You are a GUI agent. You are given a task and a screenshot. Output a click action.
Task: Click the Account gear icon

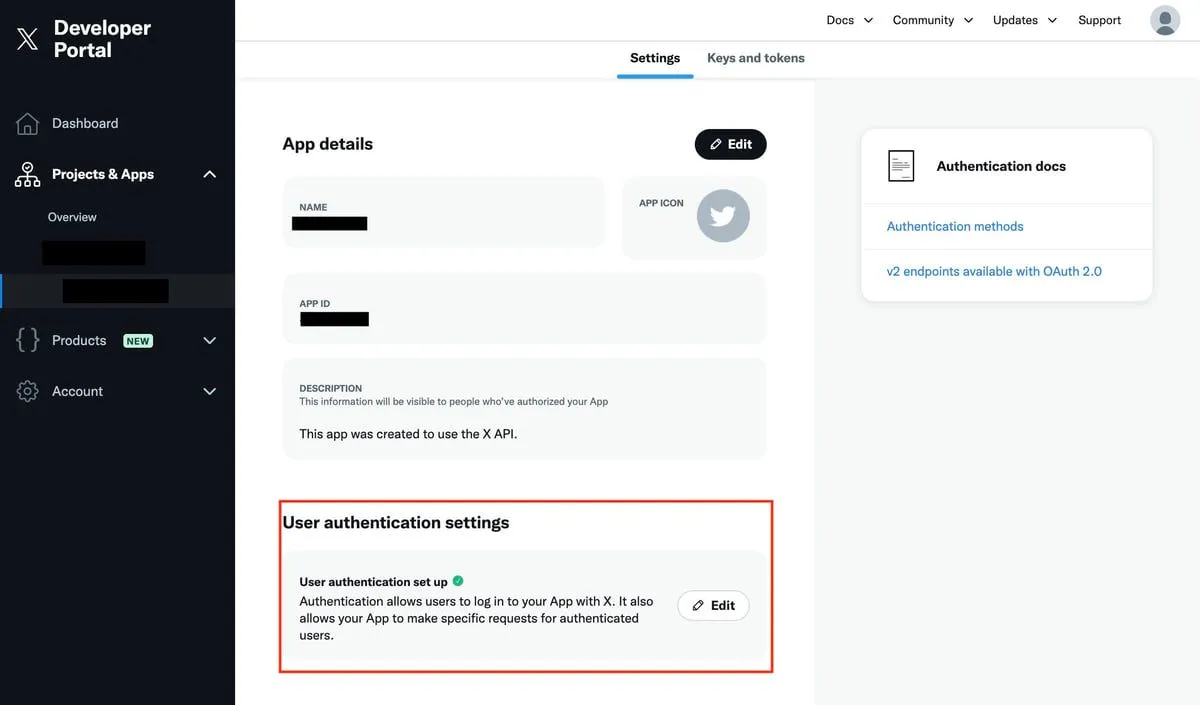coord(27,391)
